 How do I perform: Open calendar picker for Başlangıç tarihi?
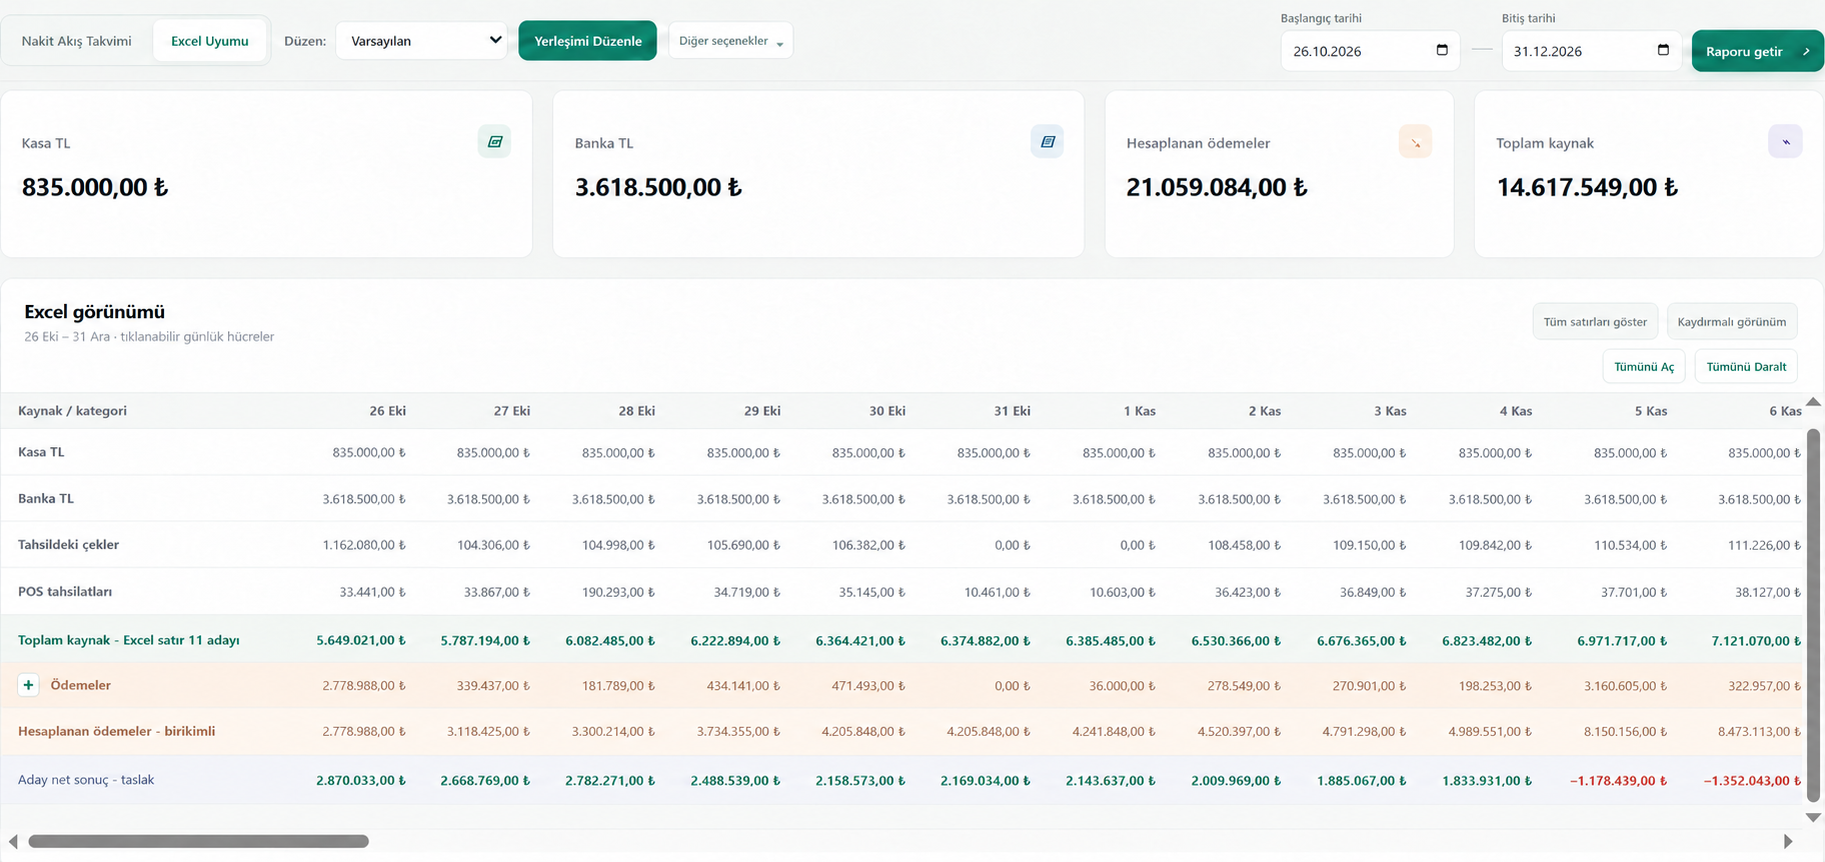(1442, 50)
